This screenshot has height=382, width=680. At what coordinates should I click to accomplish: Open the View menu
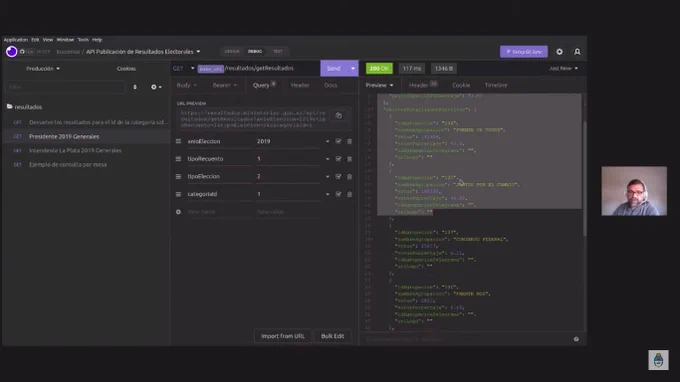pyautogui.click(x=48, y=39)
